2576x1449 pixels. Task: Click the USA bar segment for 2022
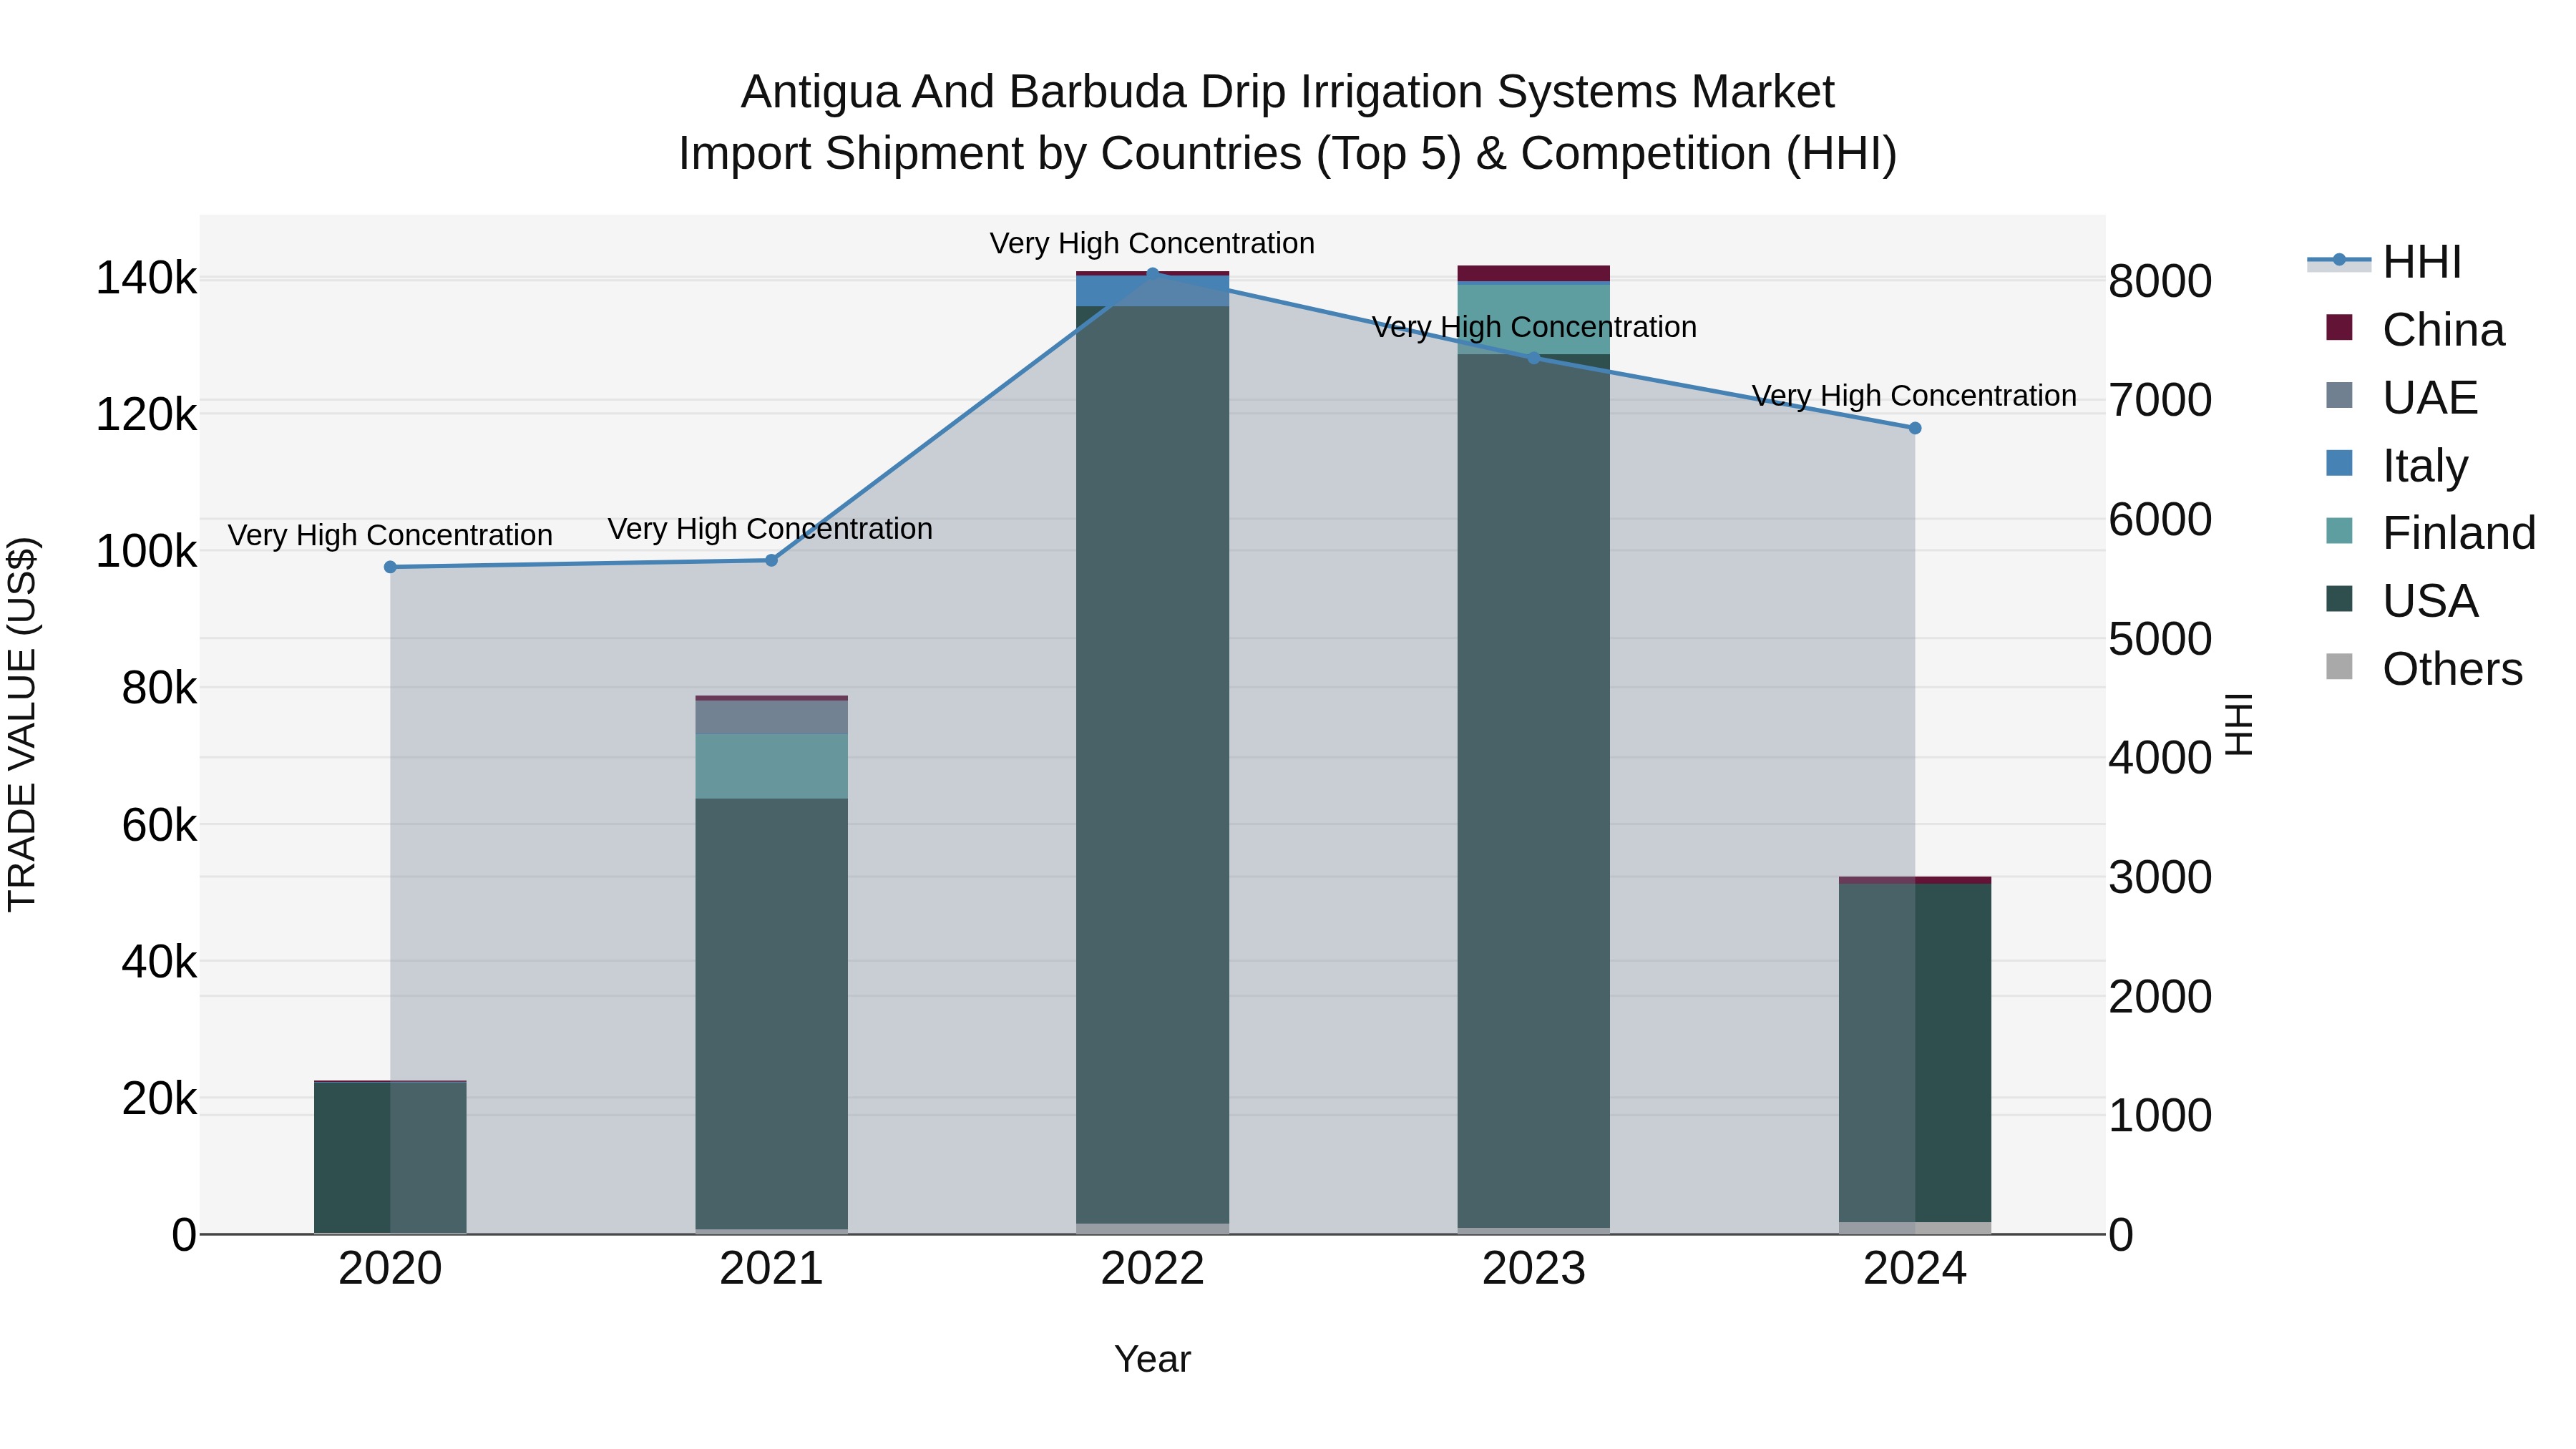1152,765
